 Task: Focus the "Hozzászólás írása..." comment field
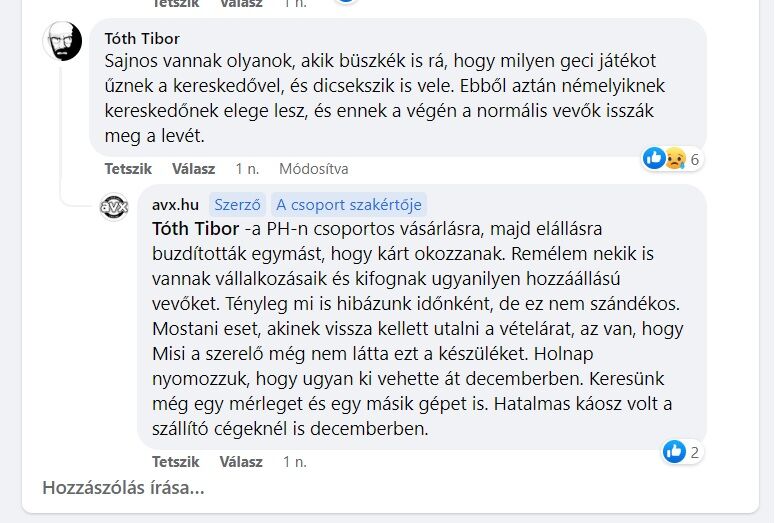(123, 489)
